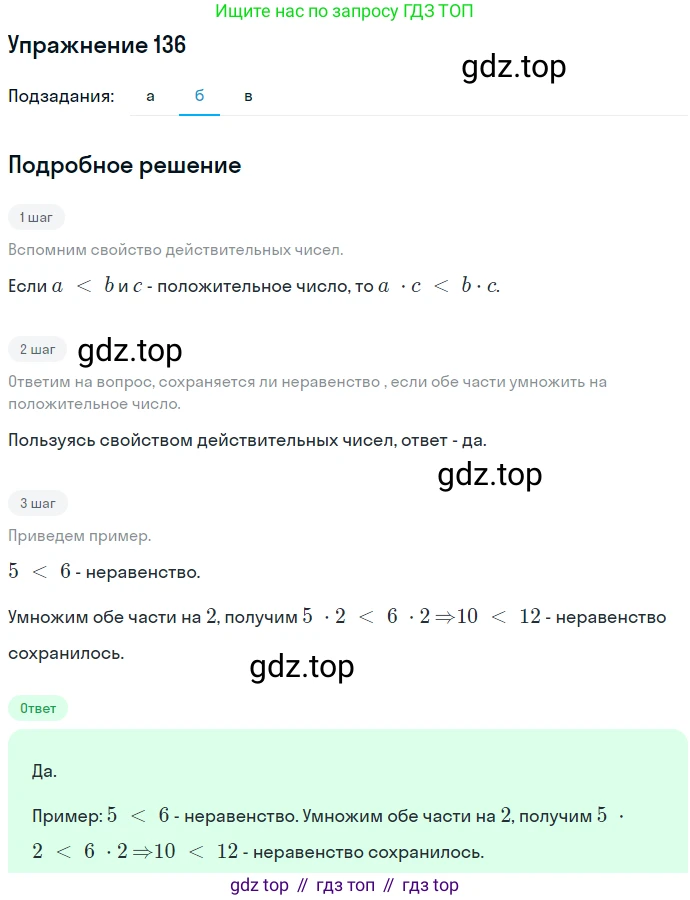Click the top green ГДЗ ТОП banner text
The height and width of the screenshot is (900, 690).
coord(344,11)
